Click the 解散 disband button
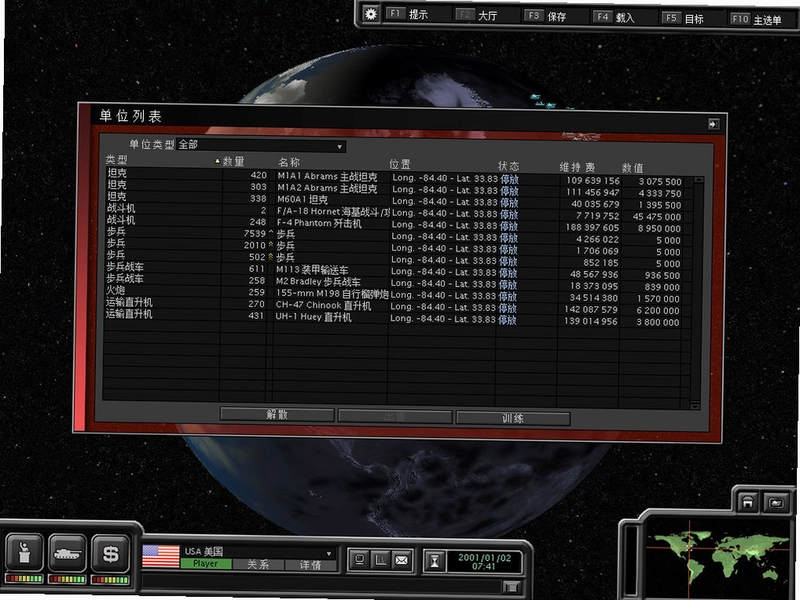Image resolution: width=800 pixels, height=600 pixels. click(277, 414)
